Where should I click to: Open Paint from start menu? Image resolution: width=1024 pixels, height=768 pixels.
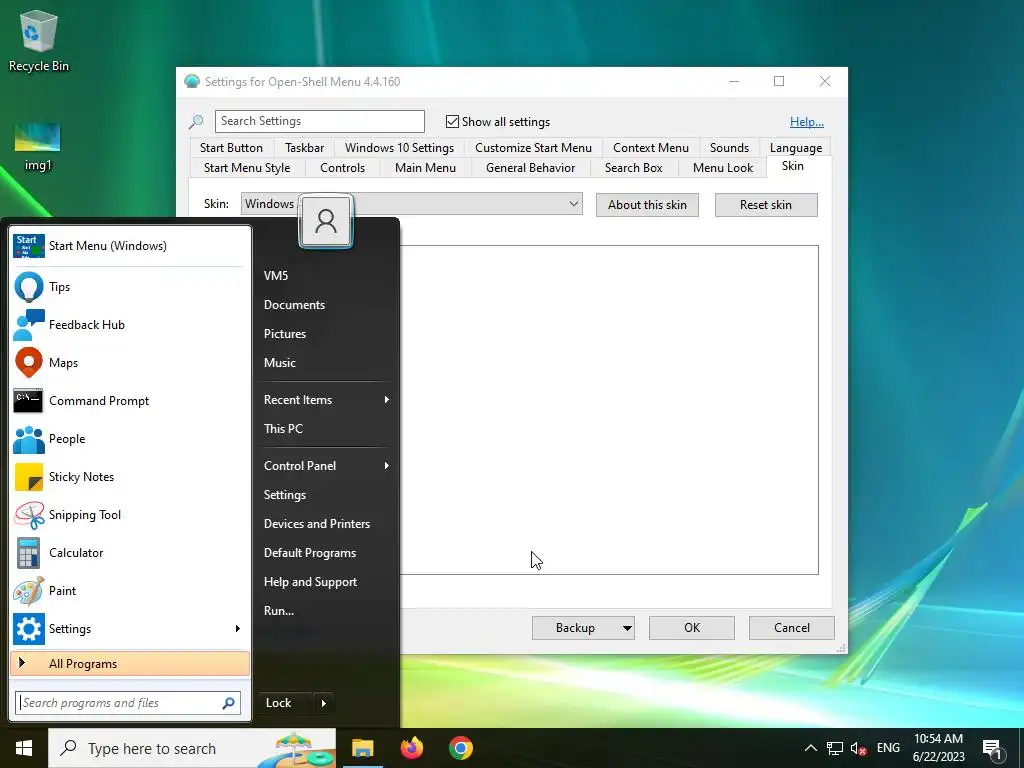coord(130,590)
